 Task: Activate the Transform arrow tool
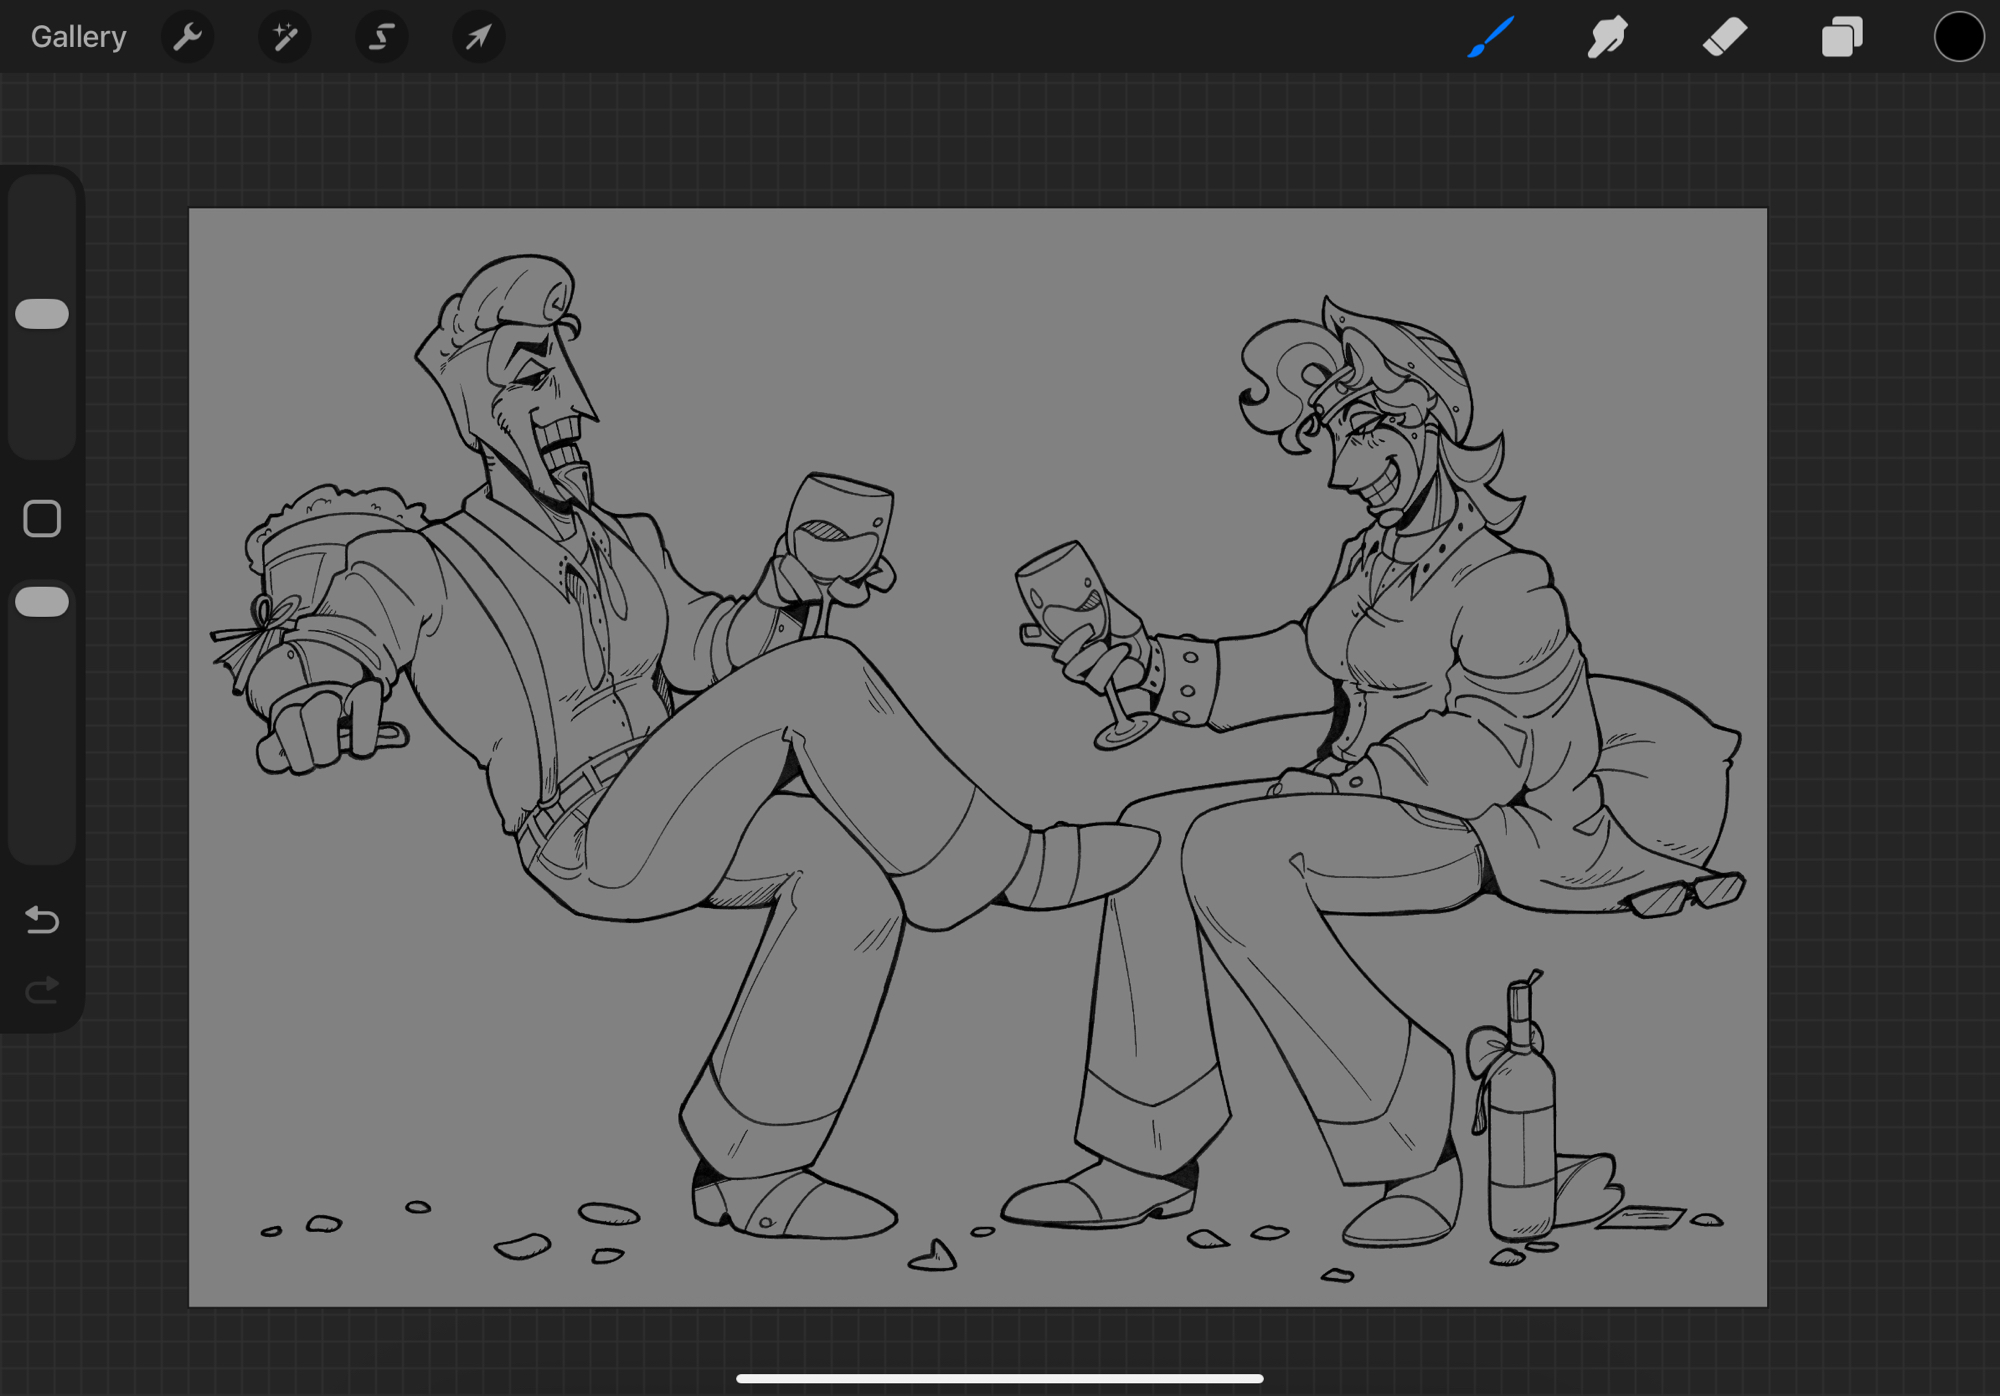478,37
